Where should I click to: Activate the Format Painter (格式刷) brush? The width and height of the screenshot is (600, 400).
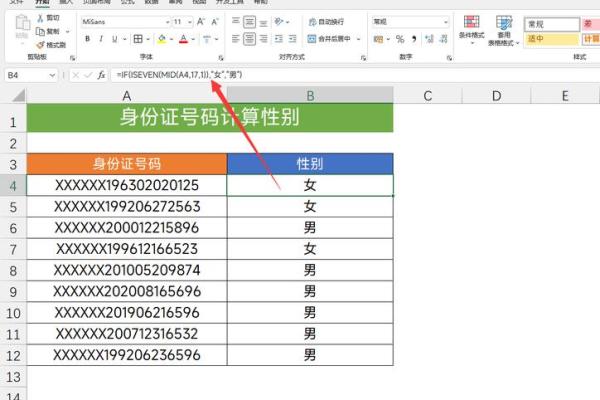[40, 45]
